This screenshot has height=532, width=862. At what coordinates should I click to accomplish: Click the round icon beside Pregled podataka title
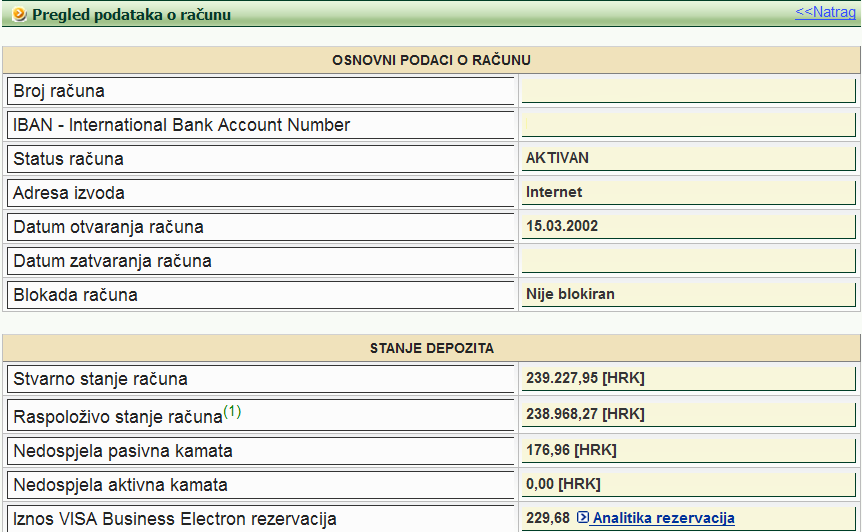(x=18, y=14)
